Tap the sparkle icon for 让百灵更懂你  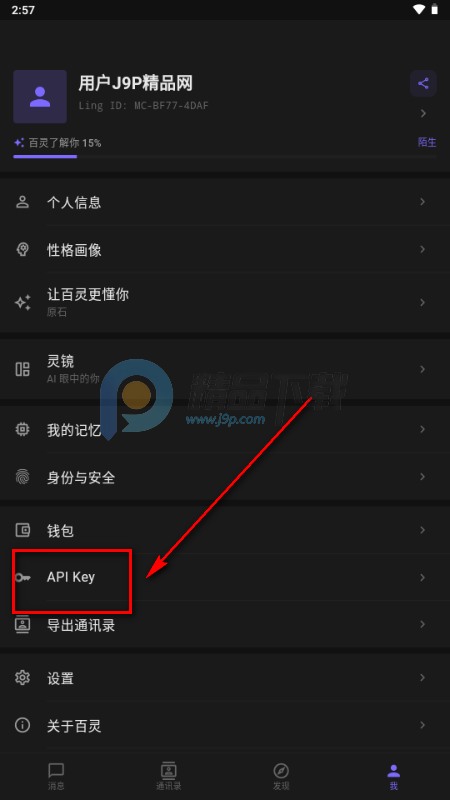click(22, 302)
